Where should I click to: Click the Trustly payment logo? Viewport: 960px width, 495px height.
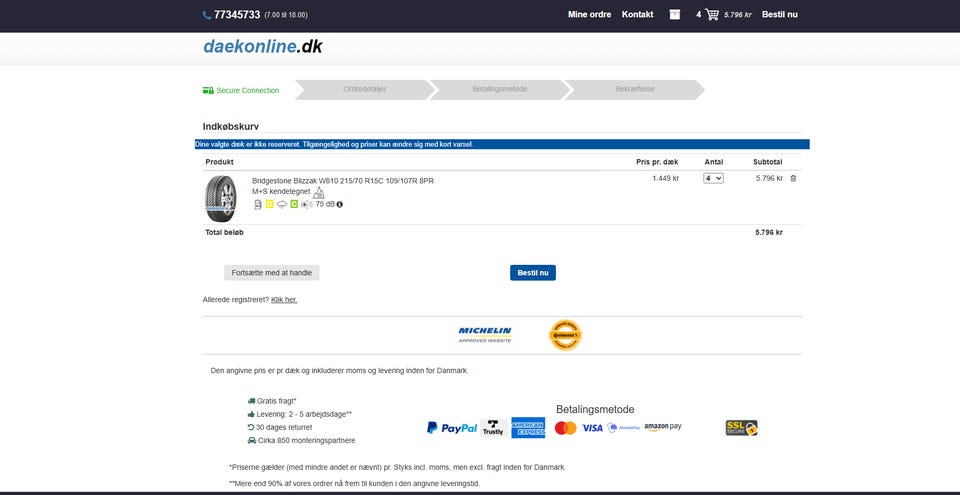point(493,428)
